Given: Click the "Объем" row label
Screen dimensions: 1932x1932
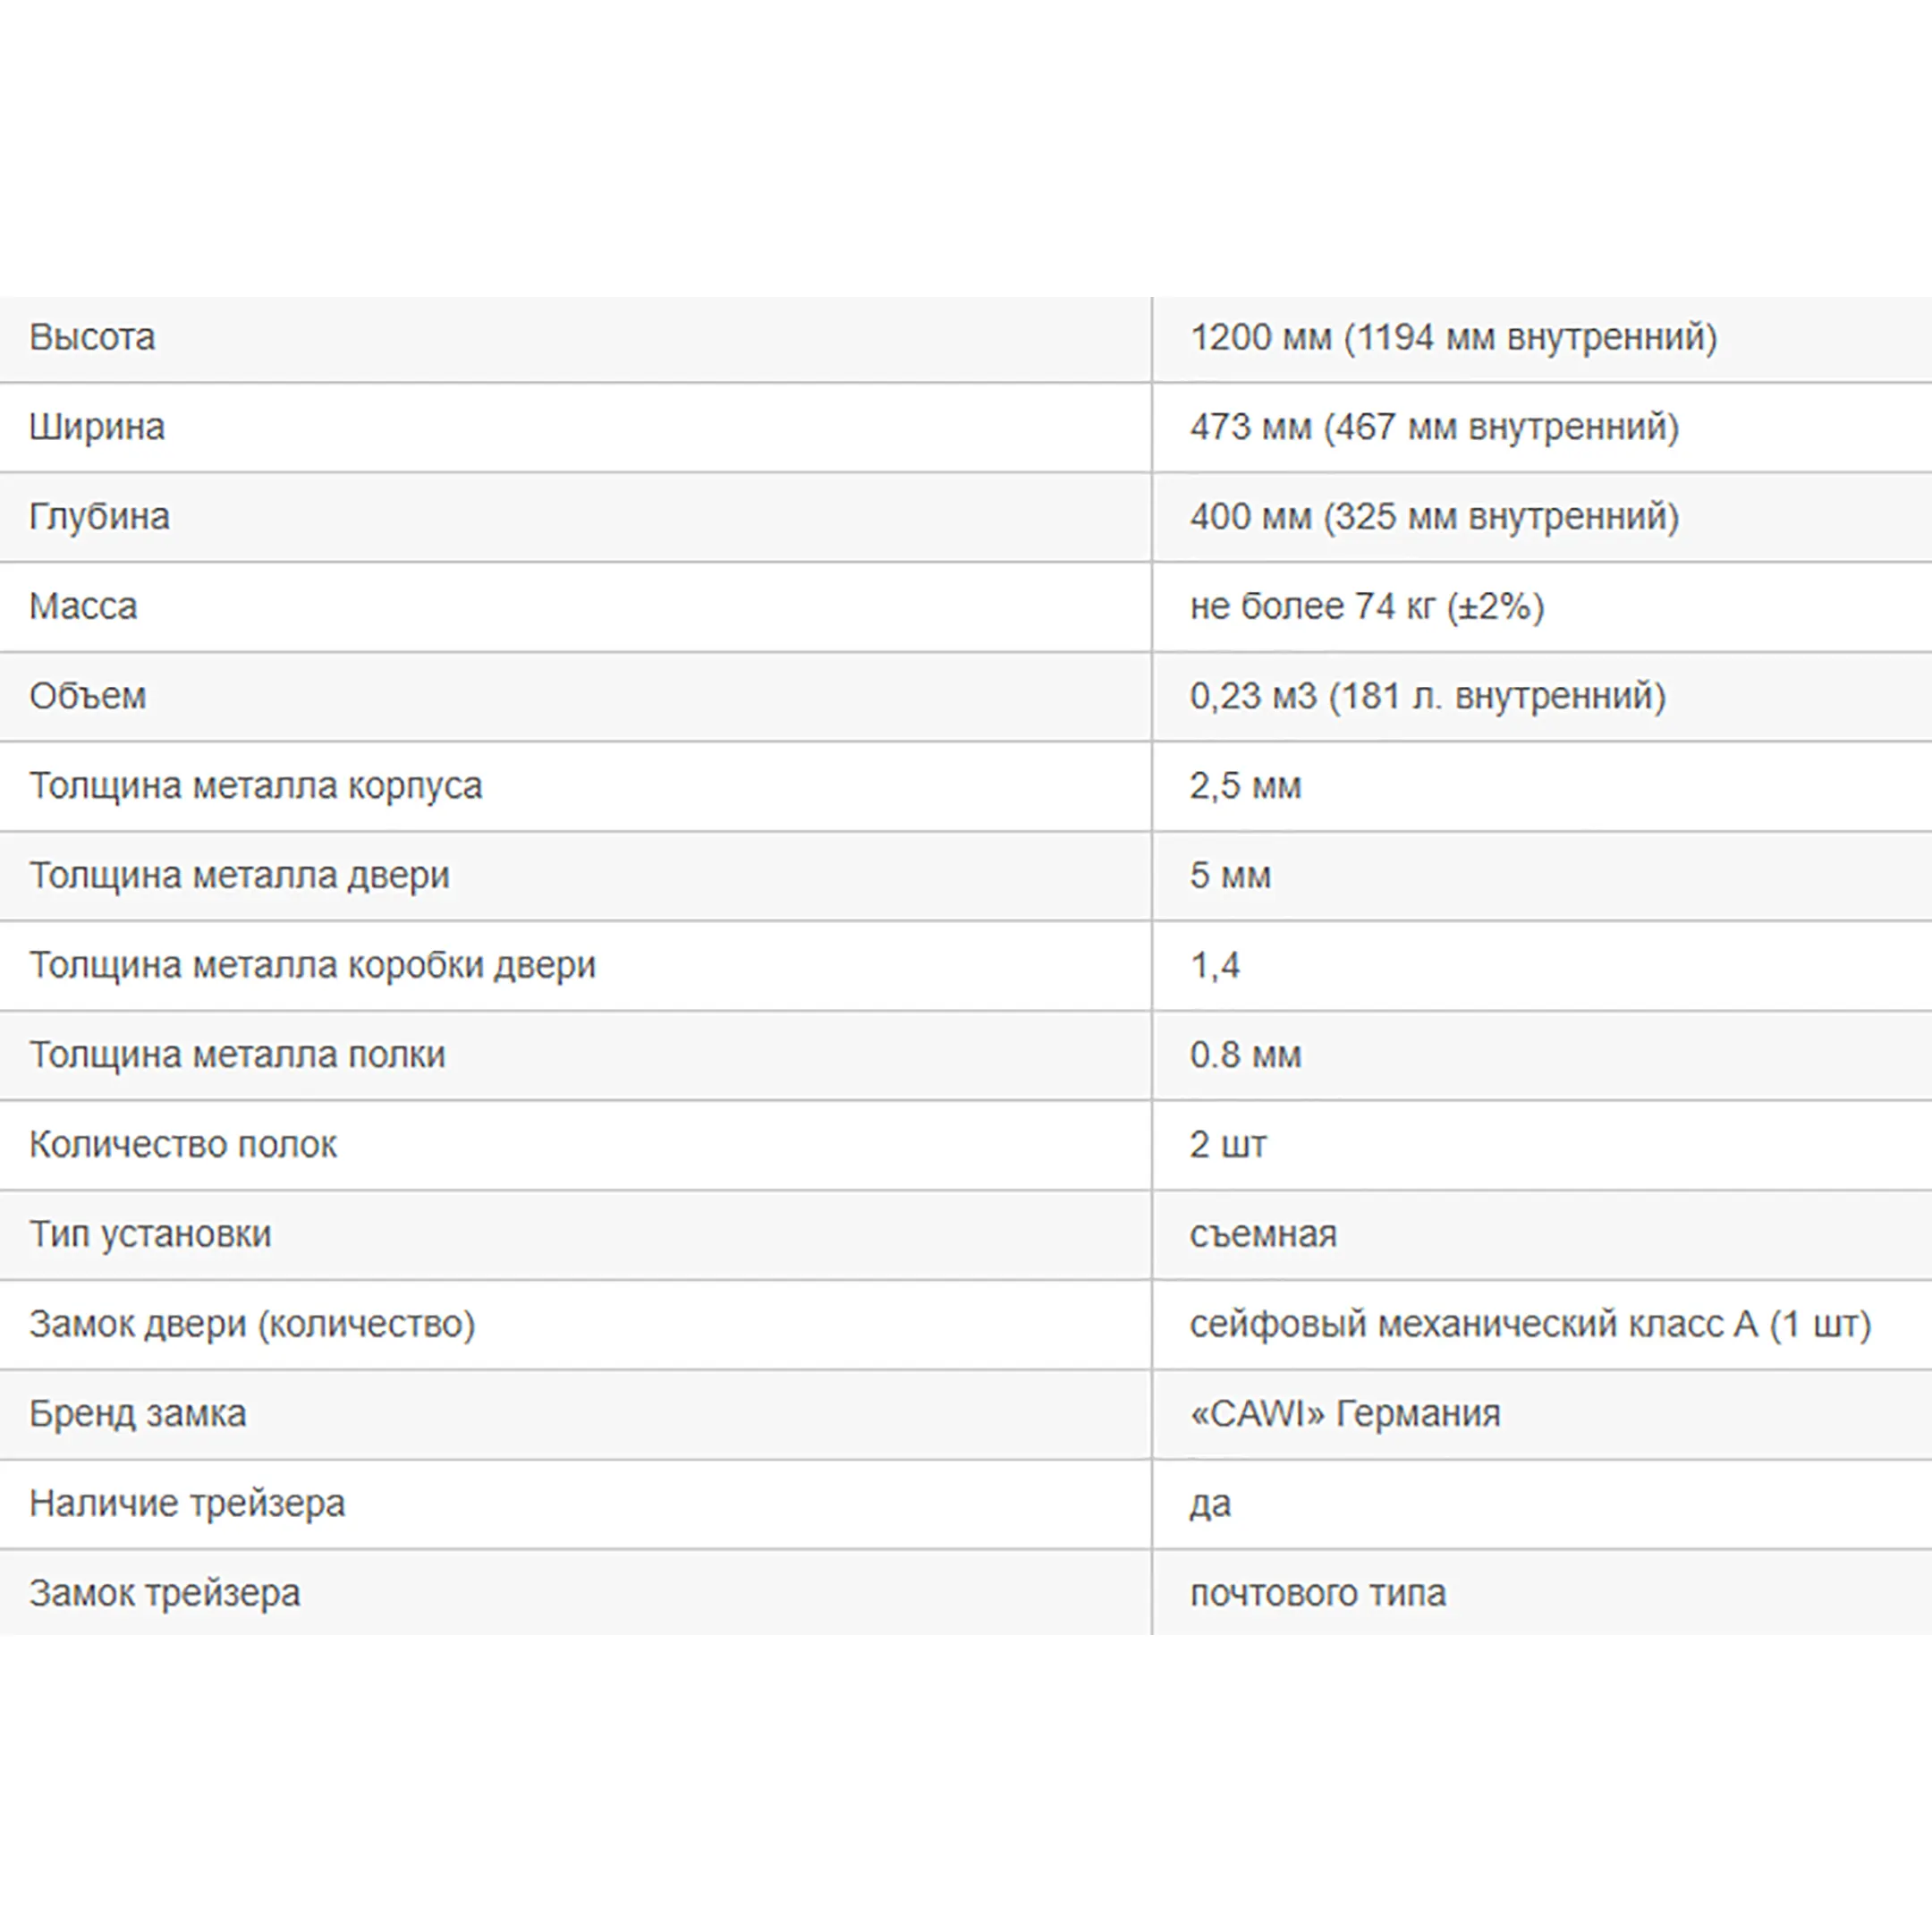Looking at the screenshot, I should point(88,696).
